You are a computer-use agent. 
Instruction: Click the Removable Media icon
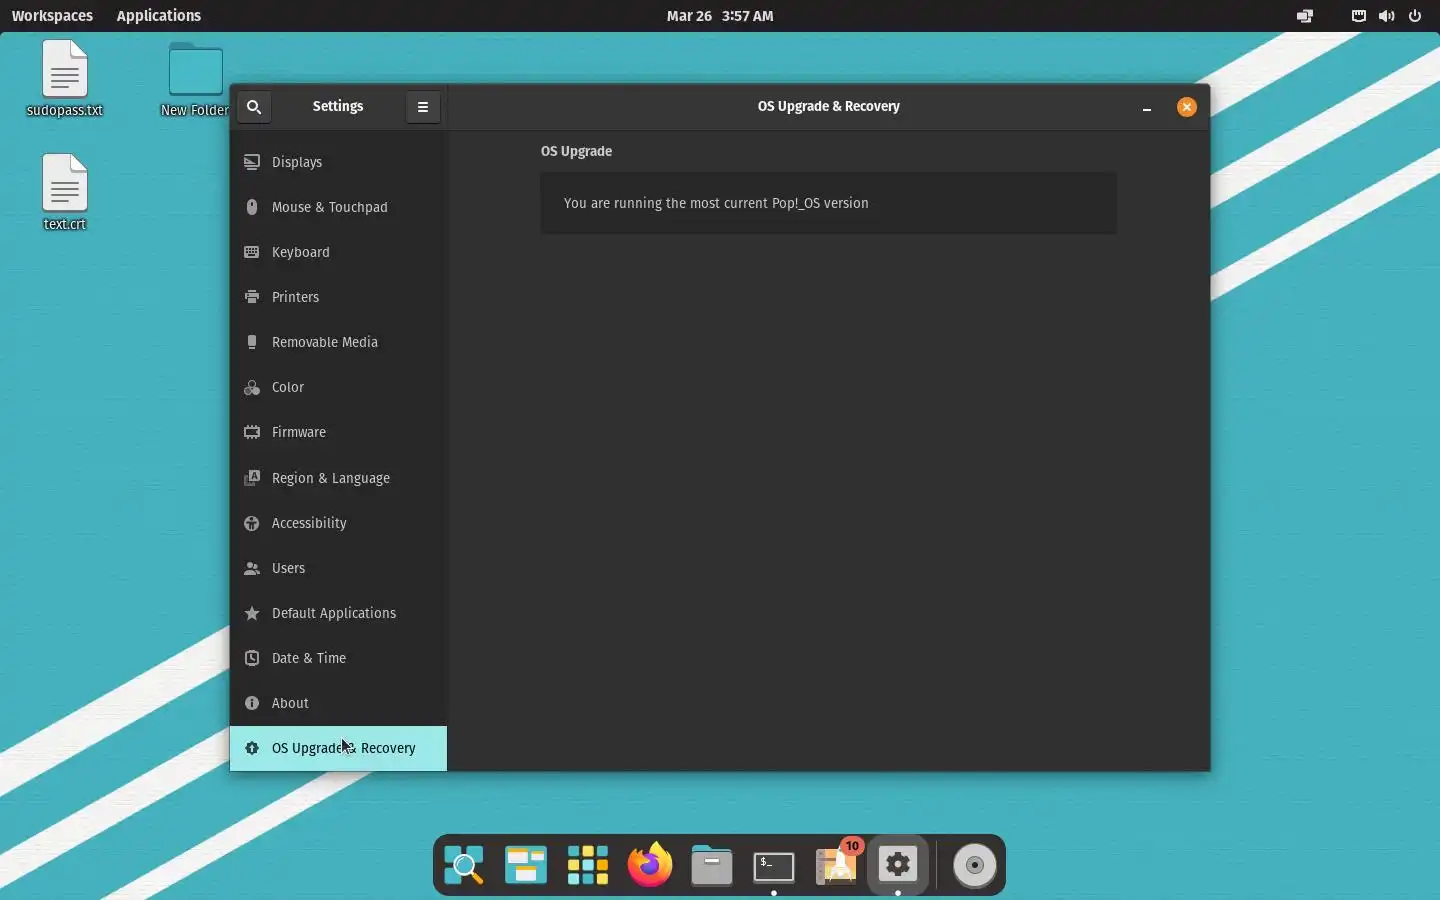pos(252,342)
